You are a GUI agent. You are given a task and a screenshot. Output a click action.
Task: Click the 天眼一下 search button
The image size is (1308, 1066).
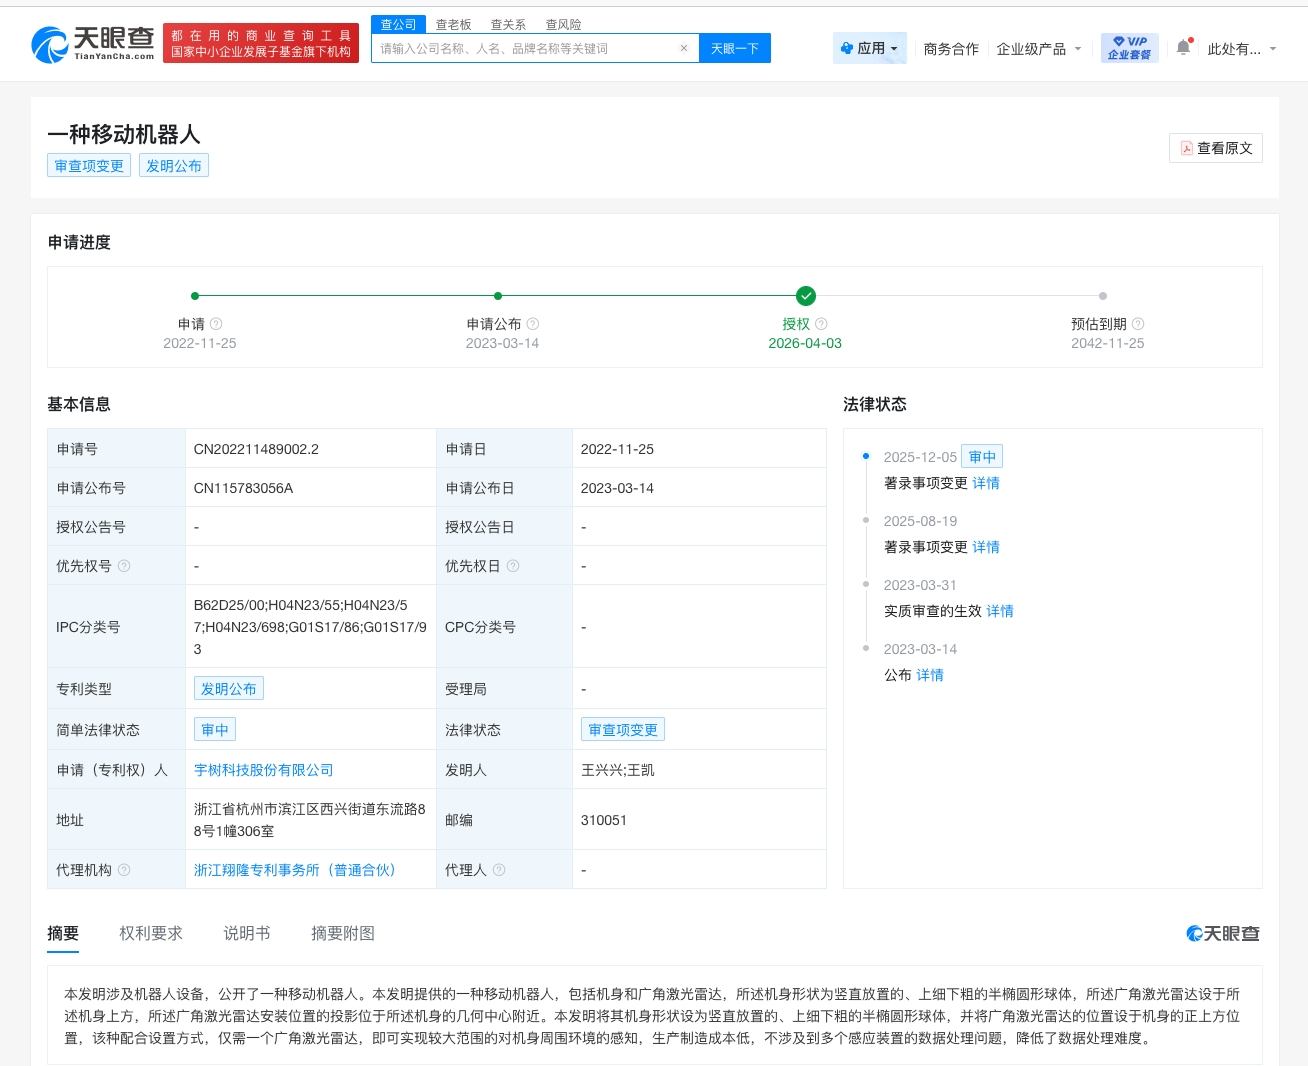point(735,47)
